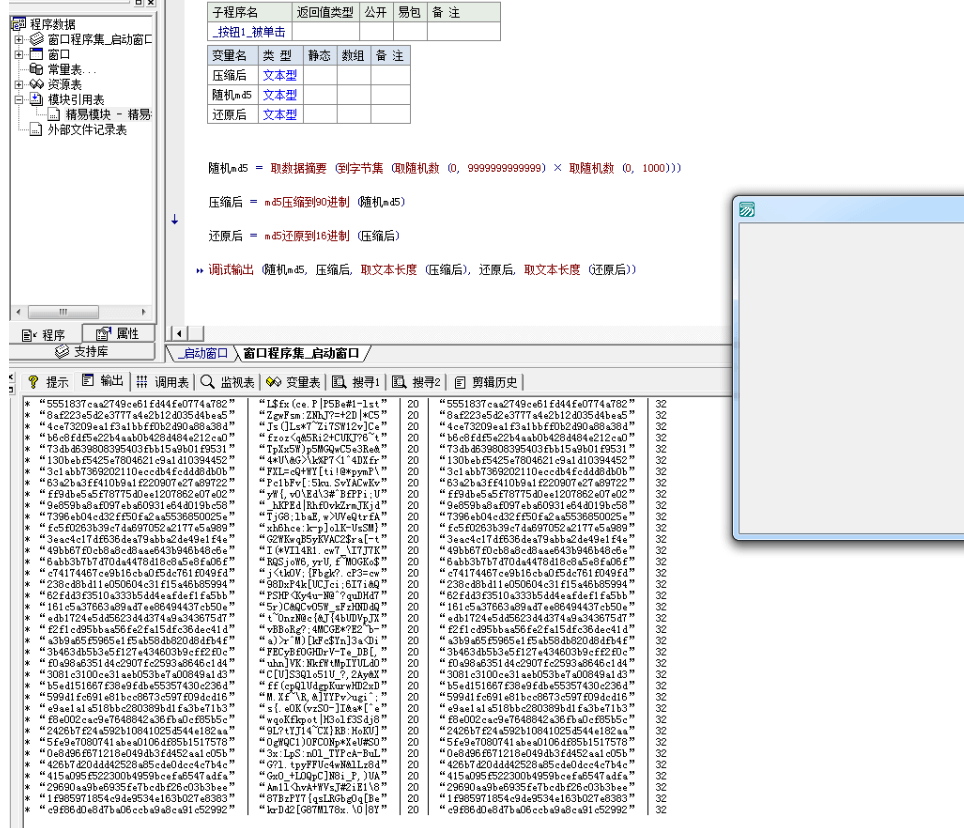The image size is (964, 828).
Task: Collapse the 模块引用表 tree node
Action: point(19,99)
